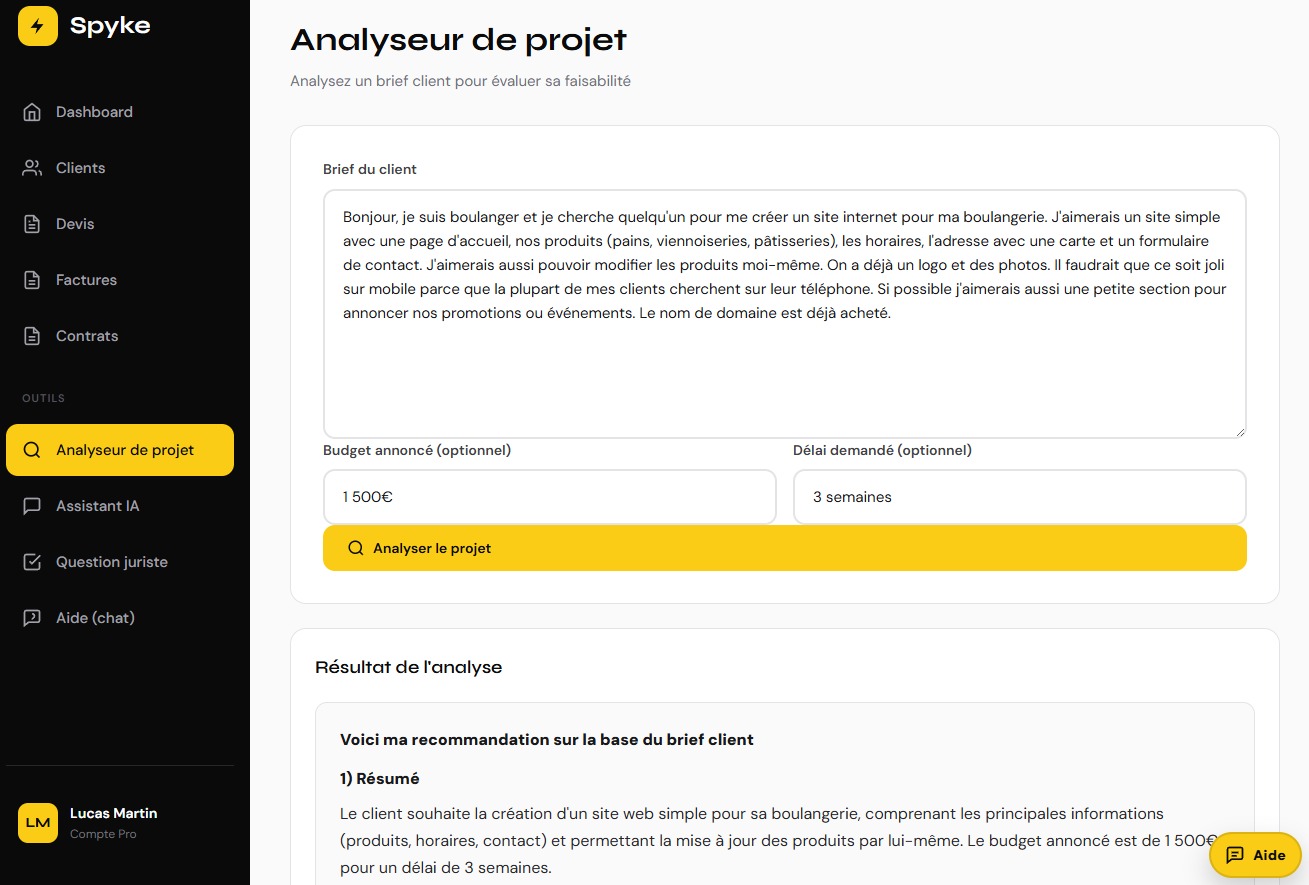1309x885 pixels.
Task: Focus the Délai demandé input field
Action: pyautogui.click(x=1019, y=497)
